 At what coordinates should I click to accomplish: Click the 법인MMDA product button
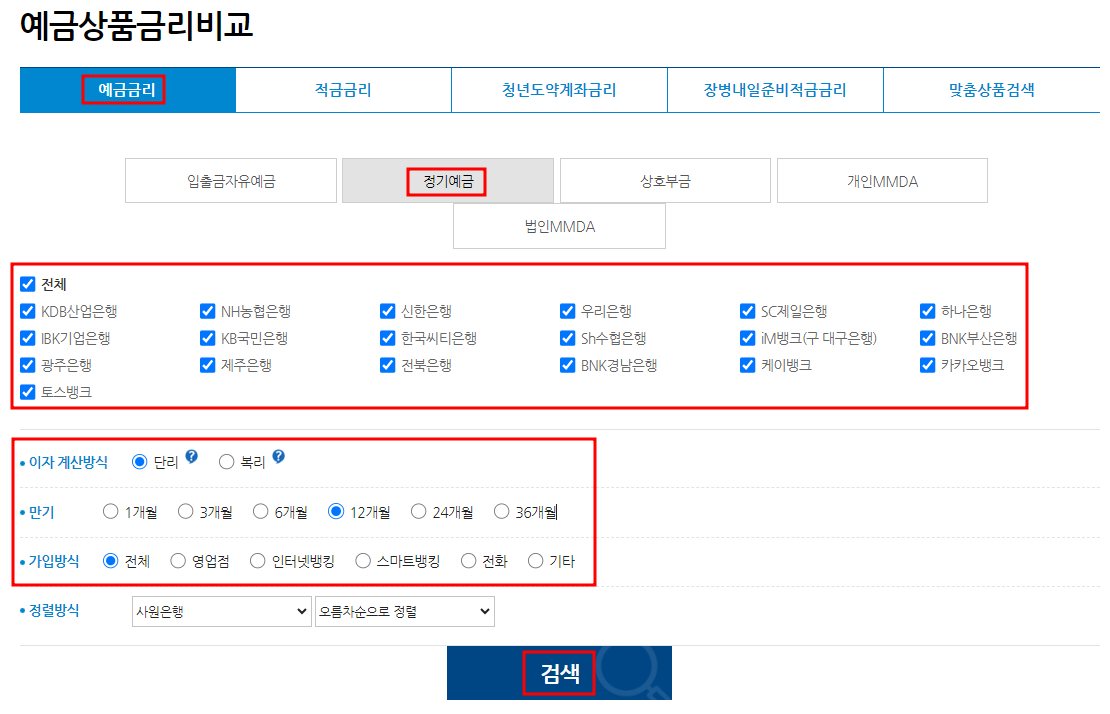point(559,225)
